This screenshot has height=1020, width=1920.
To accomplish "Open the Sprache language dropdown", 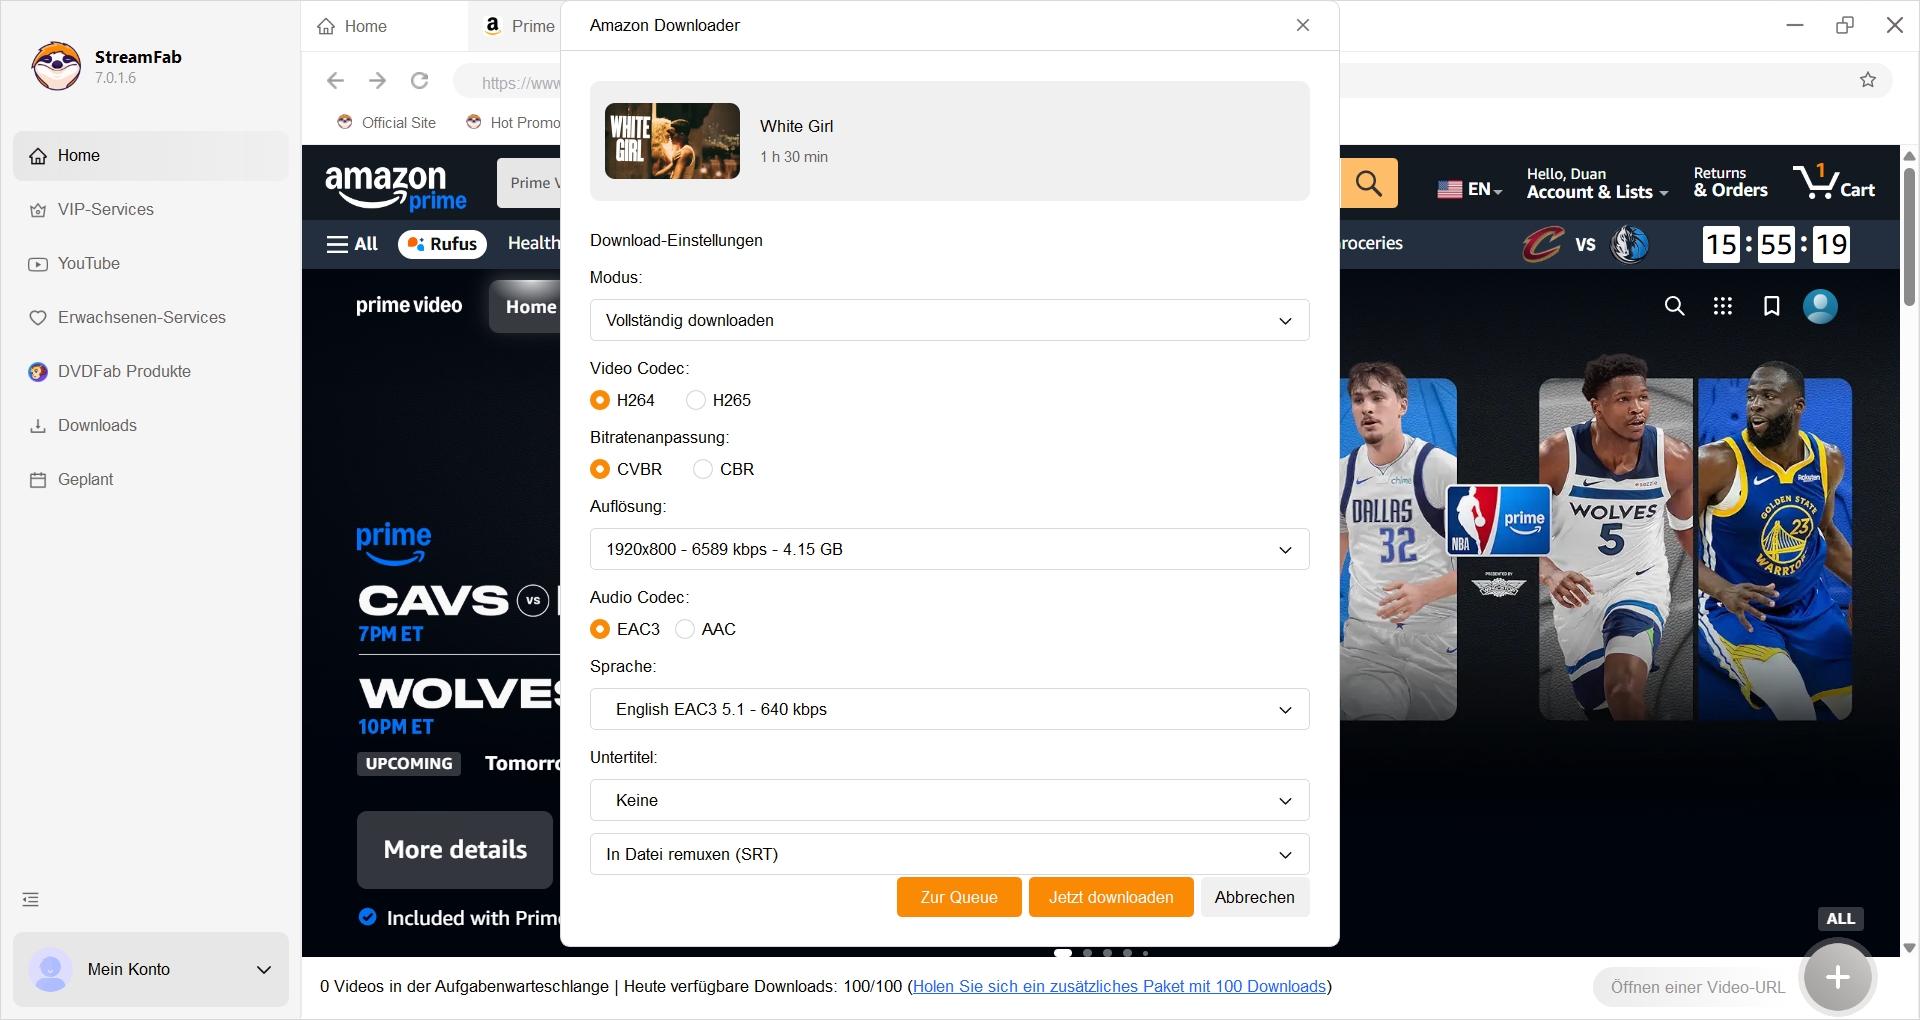I will (x=948, y=709).
